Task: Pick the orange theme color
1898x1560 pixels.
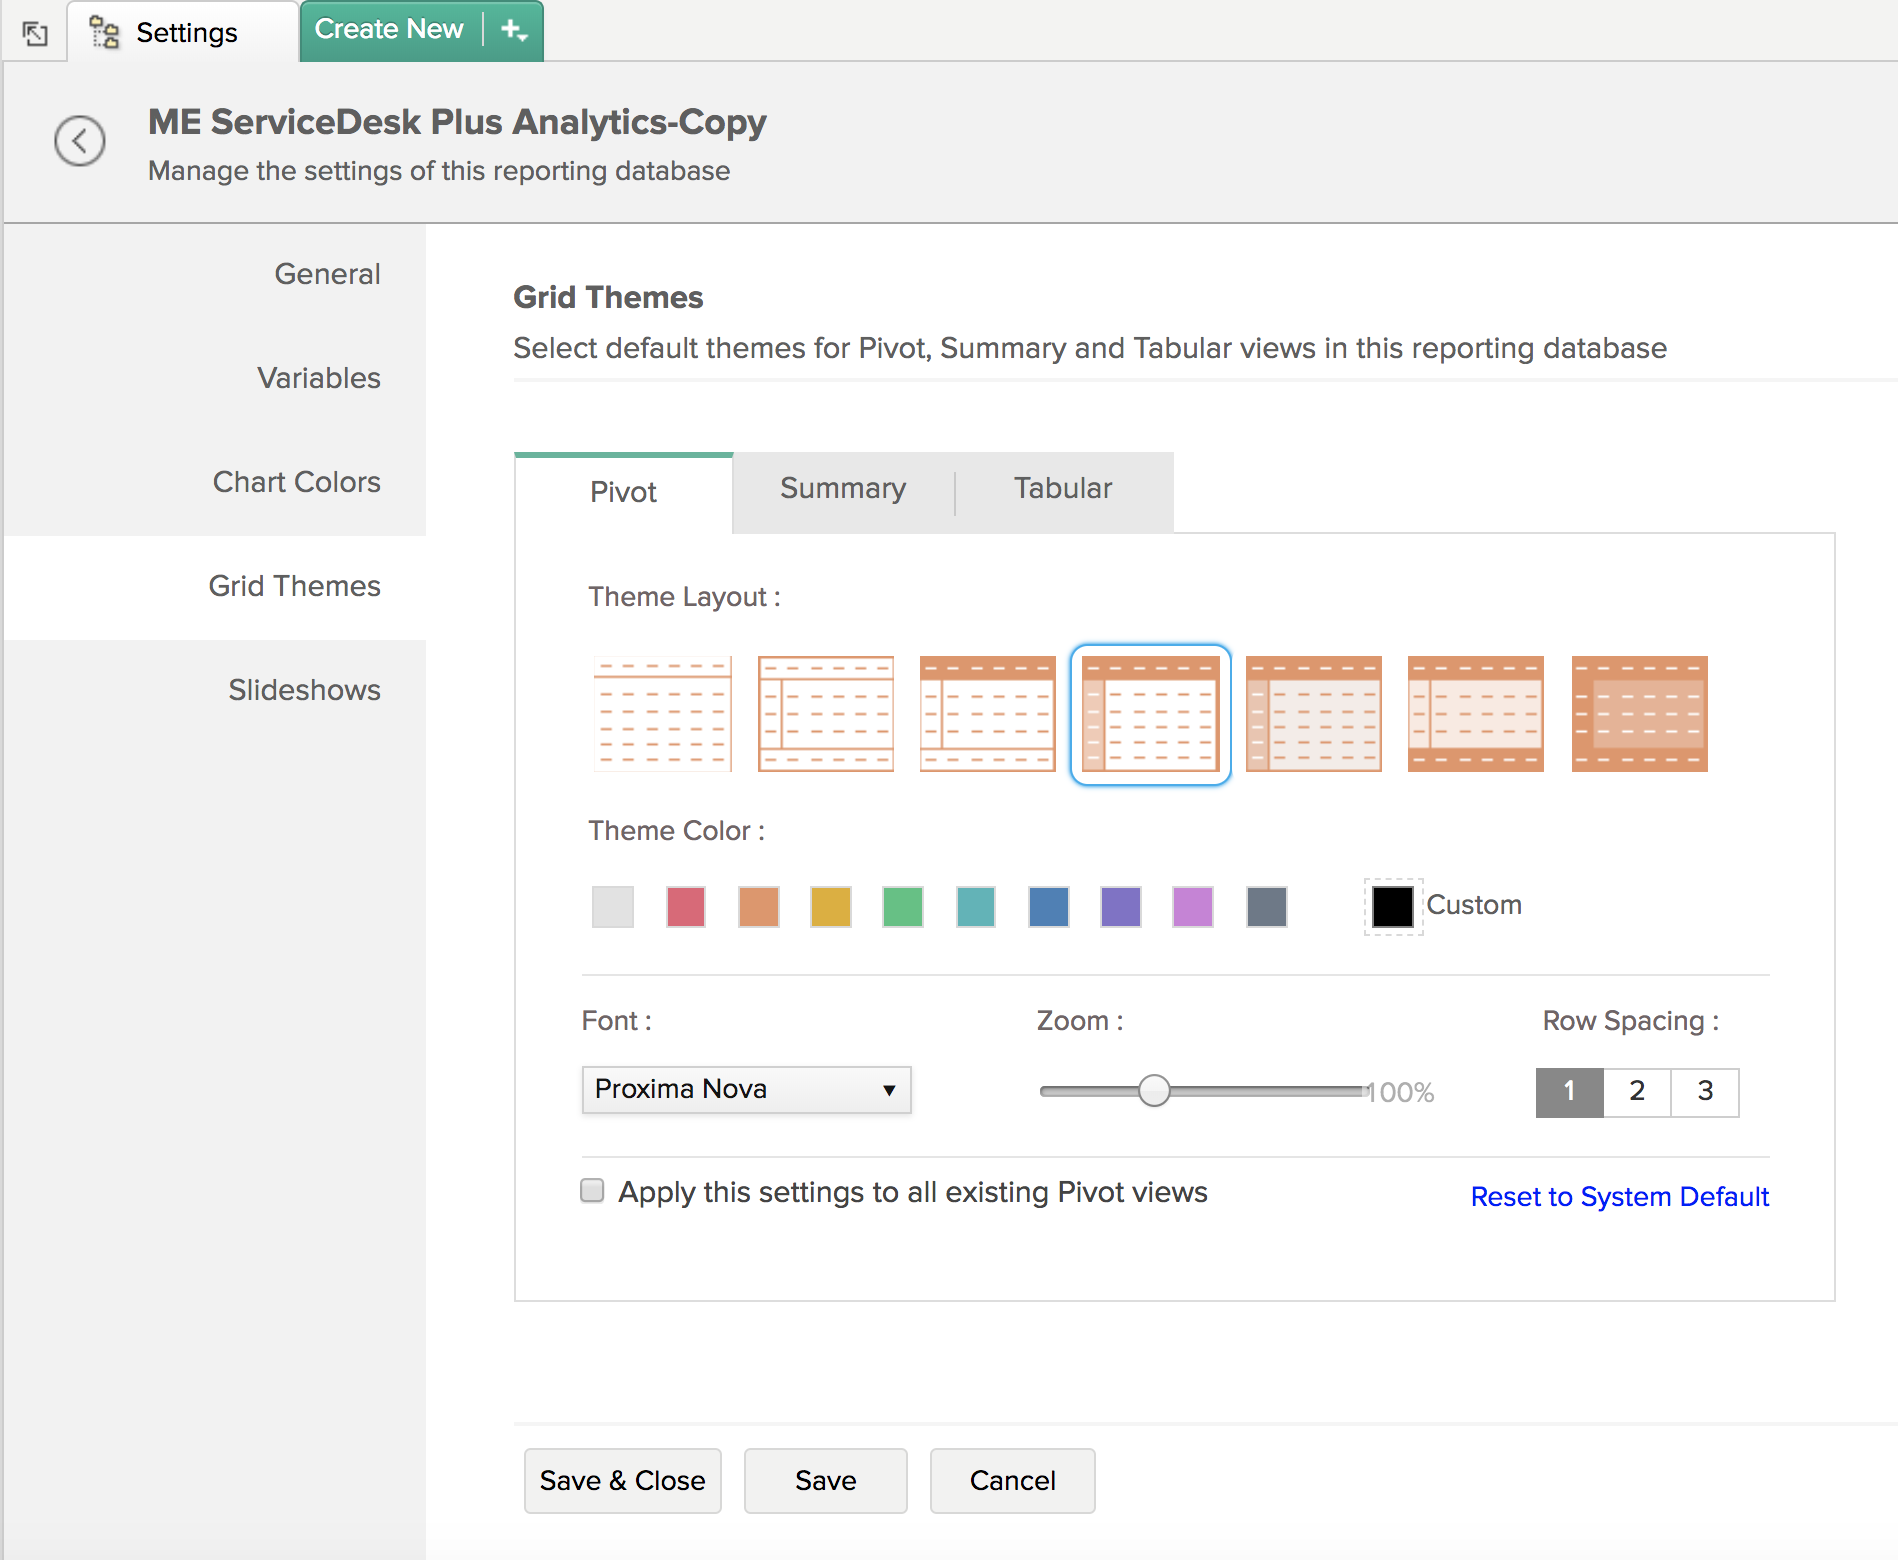Action: pyautogui.click(x=759, y=907)
